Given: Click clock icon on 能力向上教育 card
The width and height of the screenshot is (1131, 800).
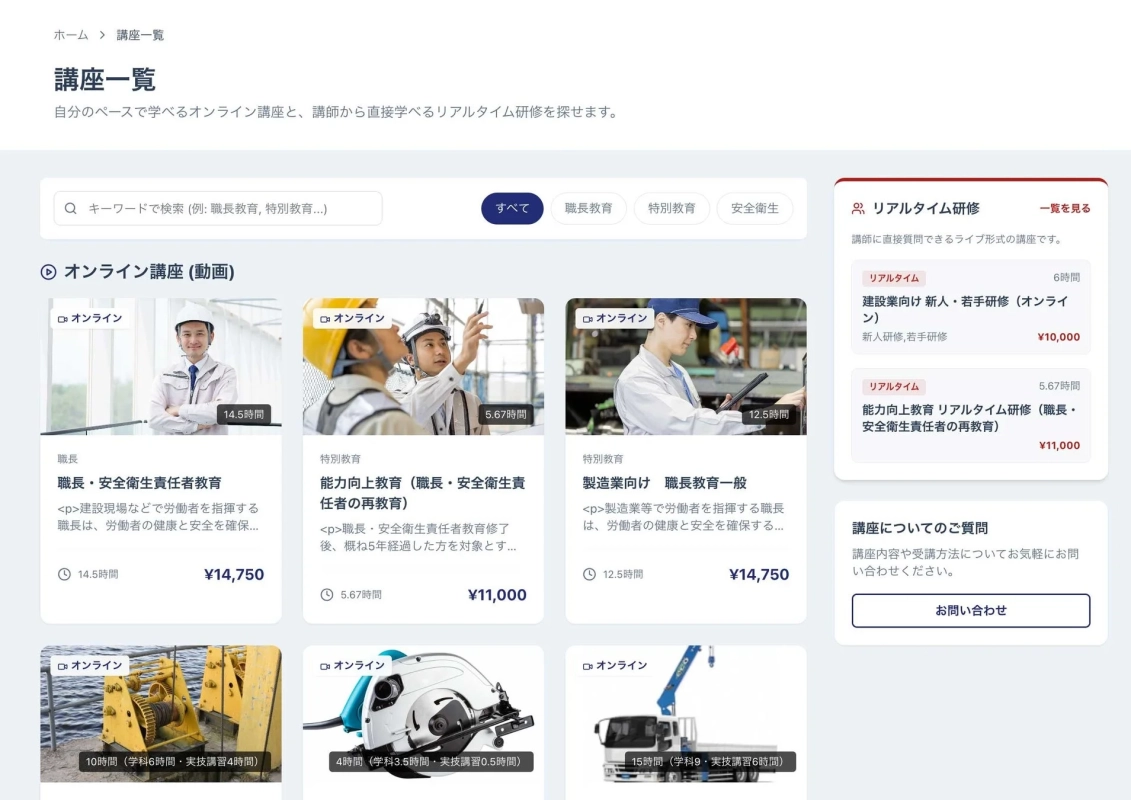Looking at the screenshot, I should point(327,595).
